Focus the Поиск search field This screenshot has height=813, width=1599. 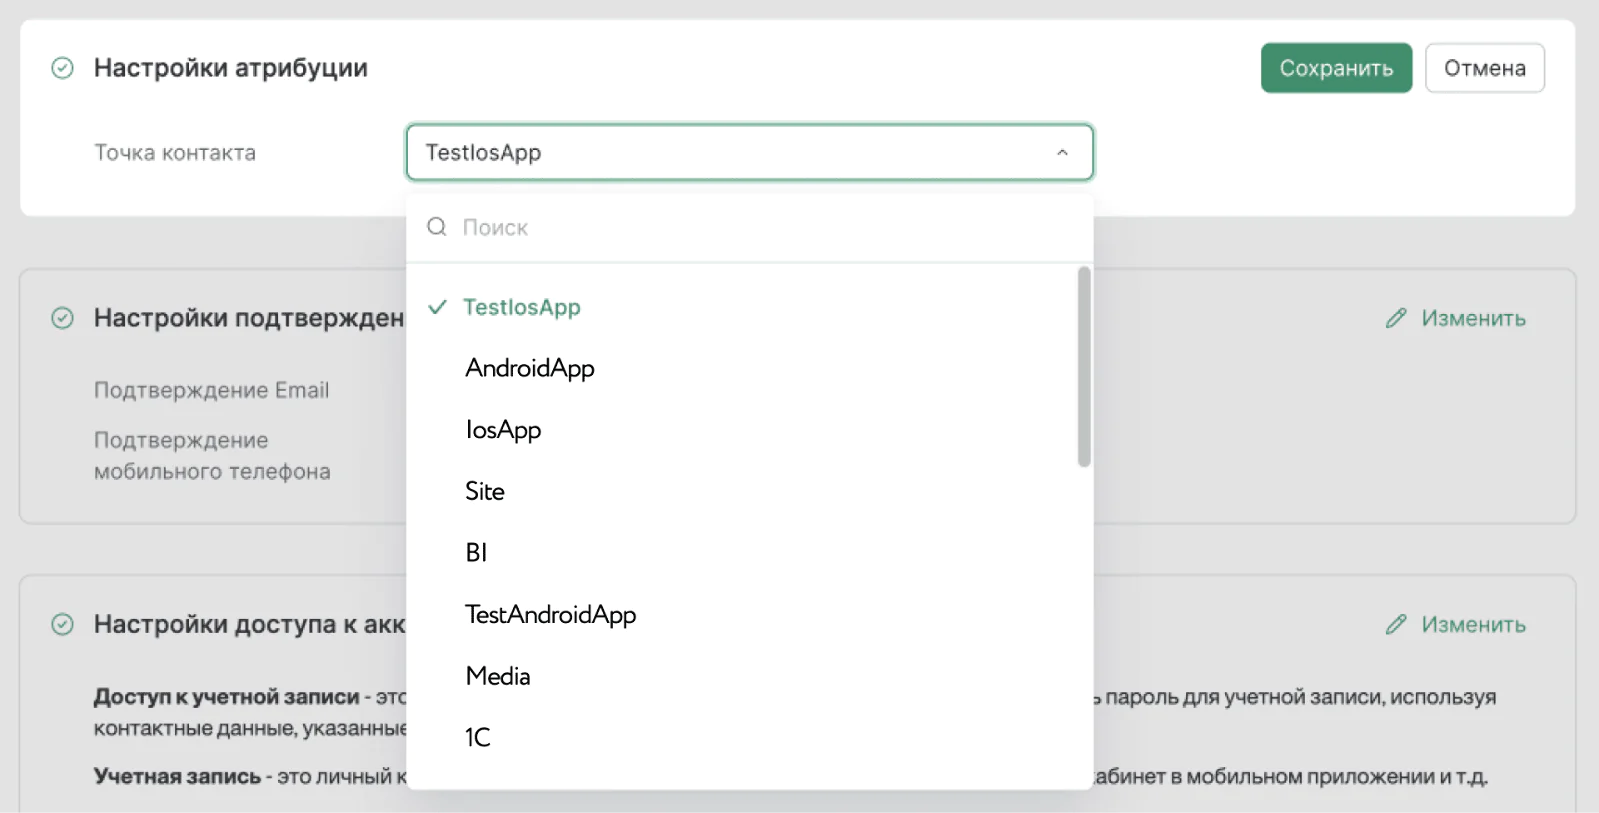click(x=750, y=227)
